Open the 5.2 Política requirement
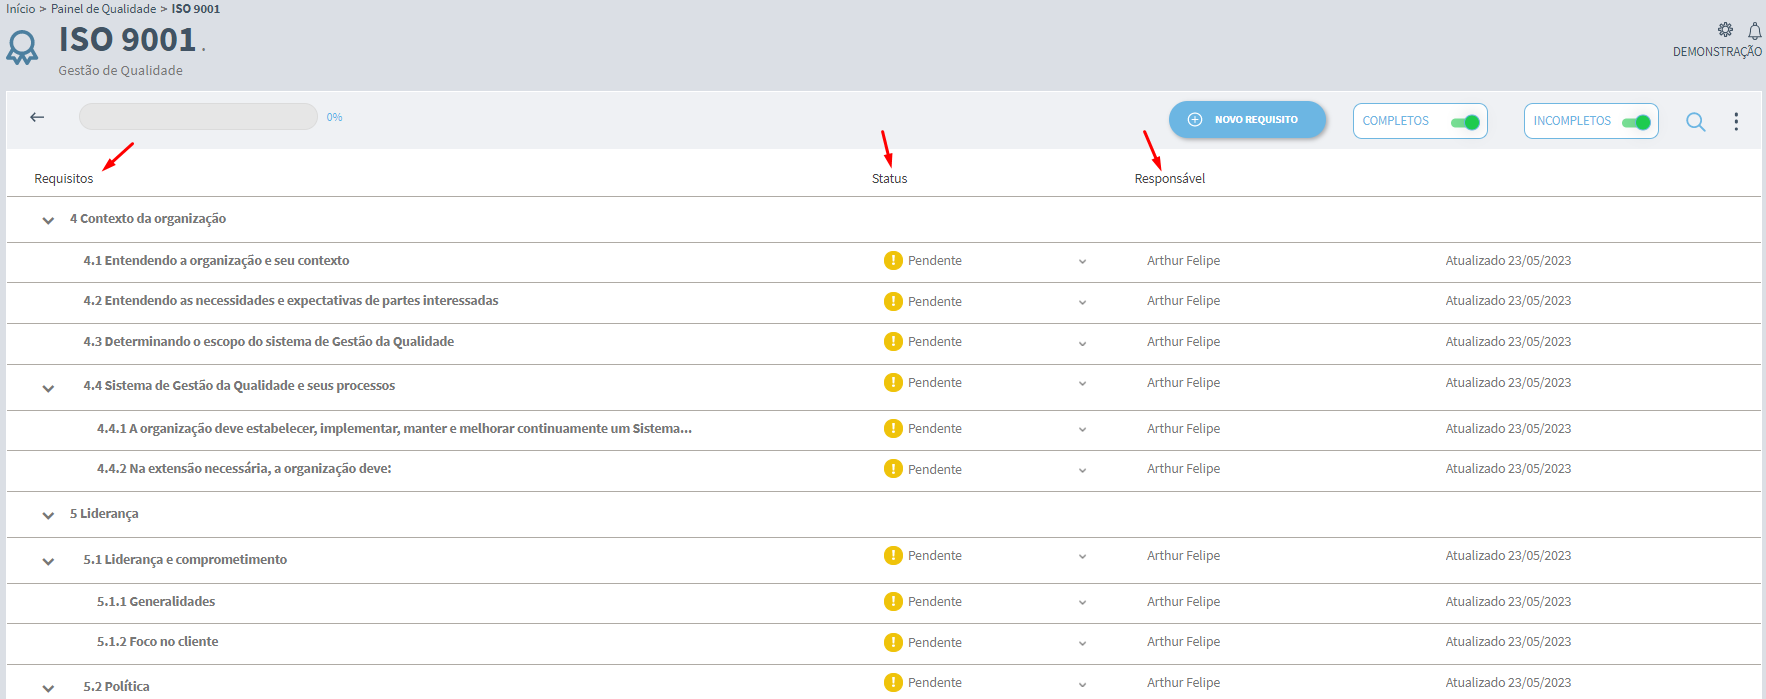The image size is (1766, 699). pos(116,687)
